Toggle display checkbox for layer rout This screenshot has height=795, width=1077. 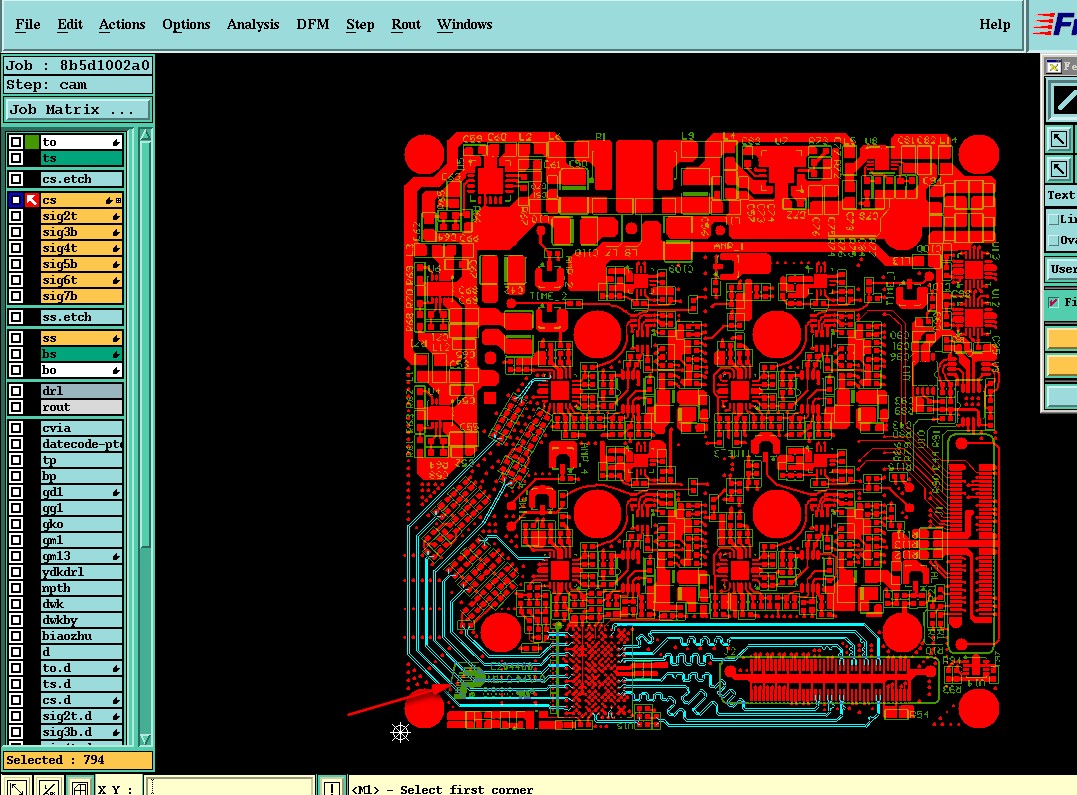(x=16, y=407)
